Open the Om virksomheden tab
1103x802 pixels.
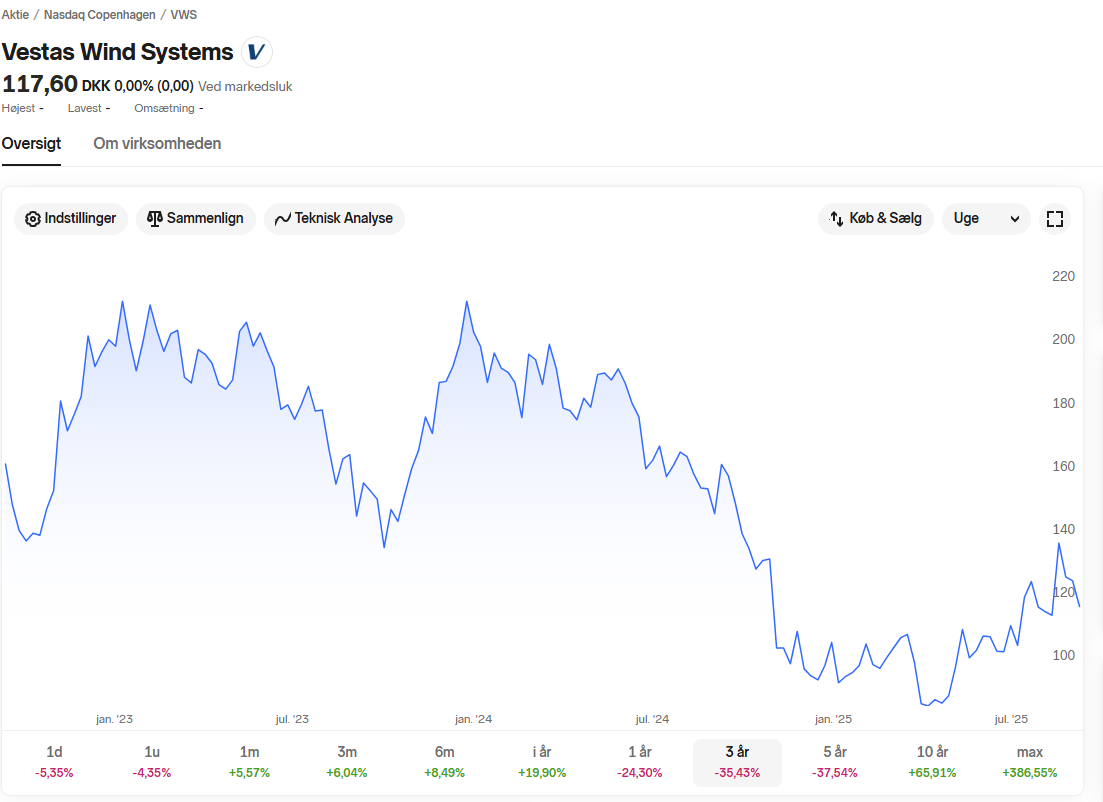tap(157, 144)
